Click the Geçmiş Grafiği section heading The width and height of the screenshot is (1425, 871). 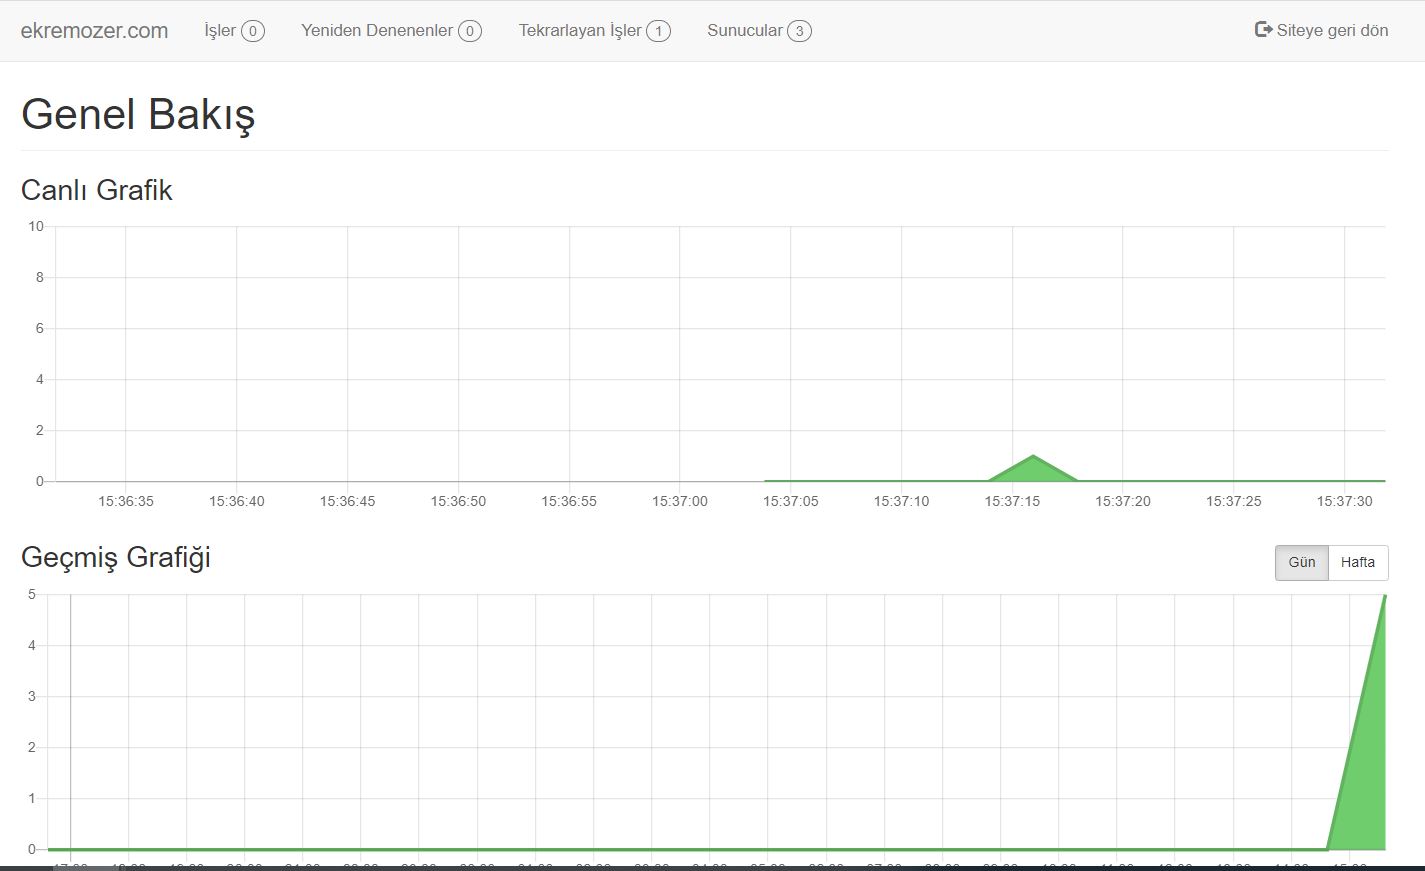[116, 557]
